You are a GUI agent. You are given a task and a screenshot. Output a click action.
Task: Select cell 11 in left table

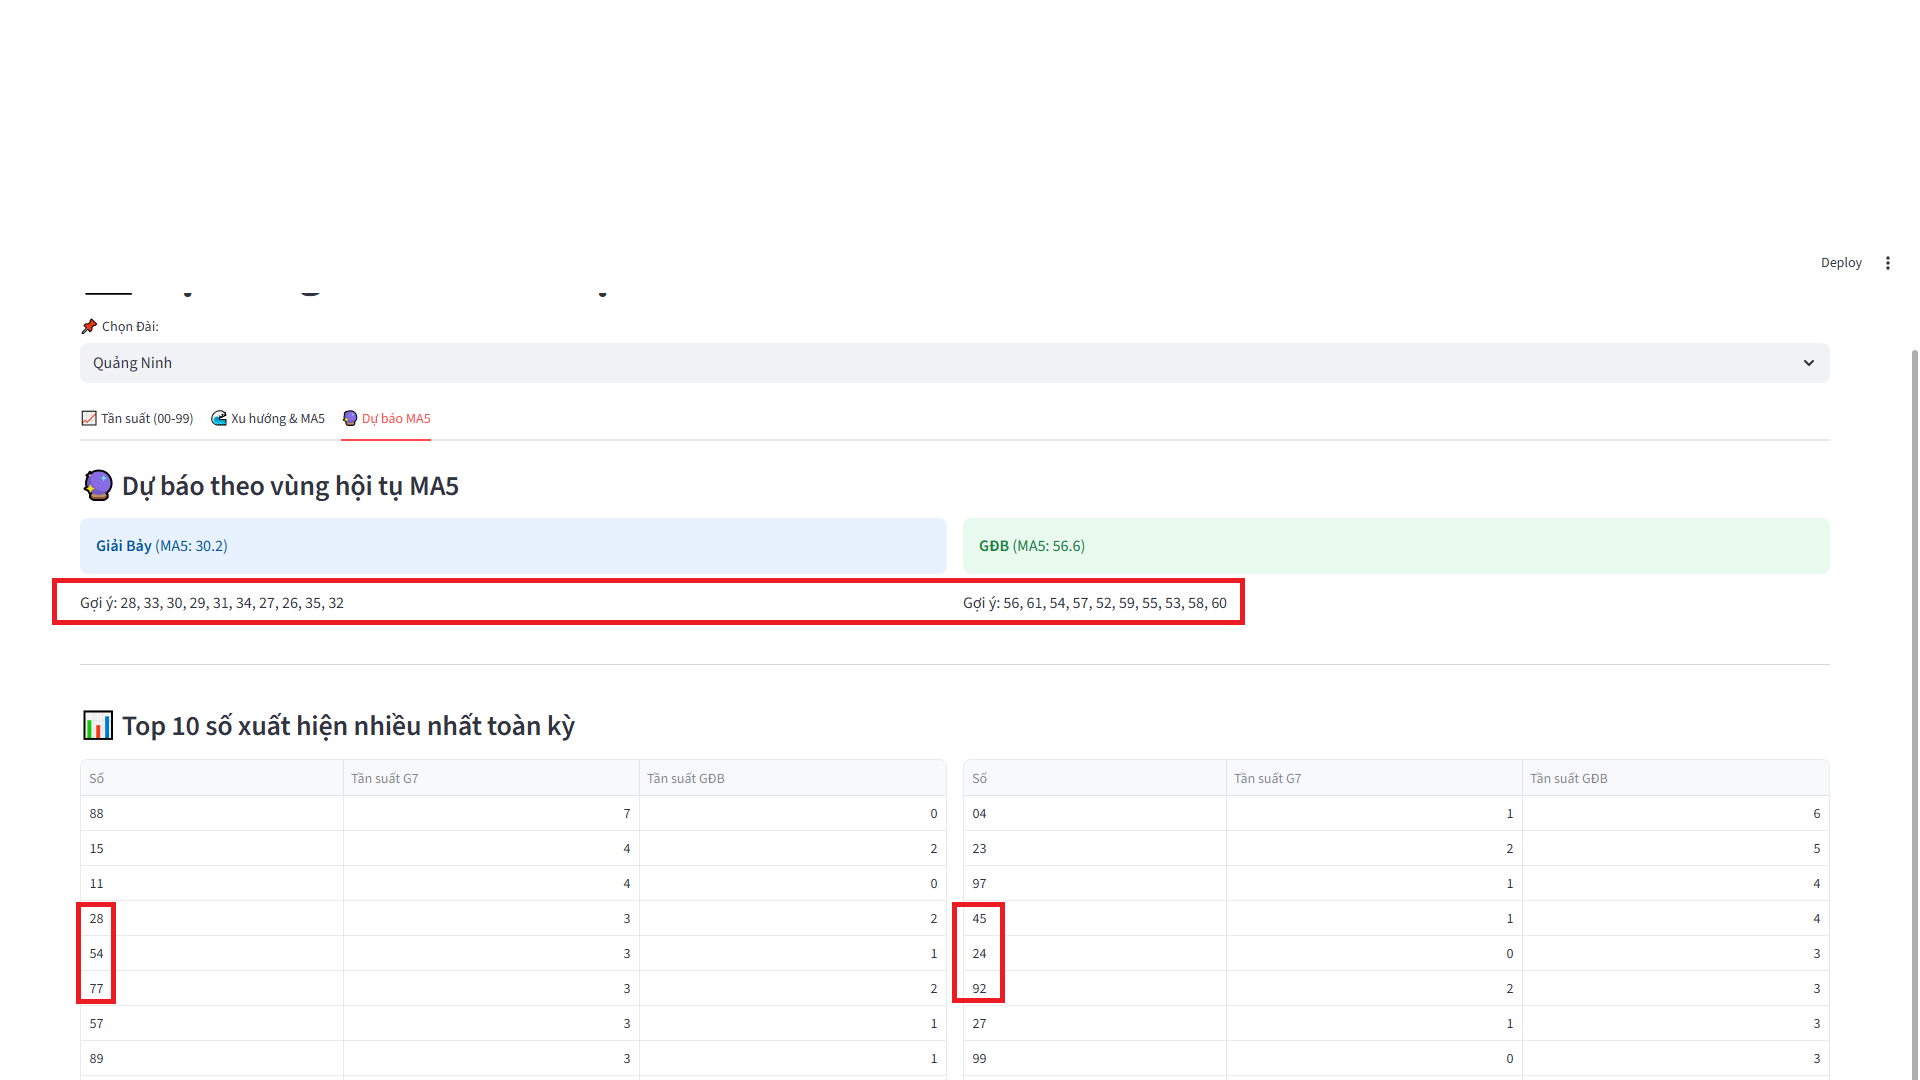click(212, 883)
